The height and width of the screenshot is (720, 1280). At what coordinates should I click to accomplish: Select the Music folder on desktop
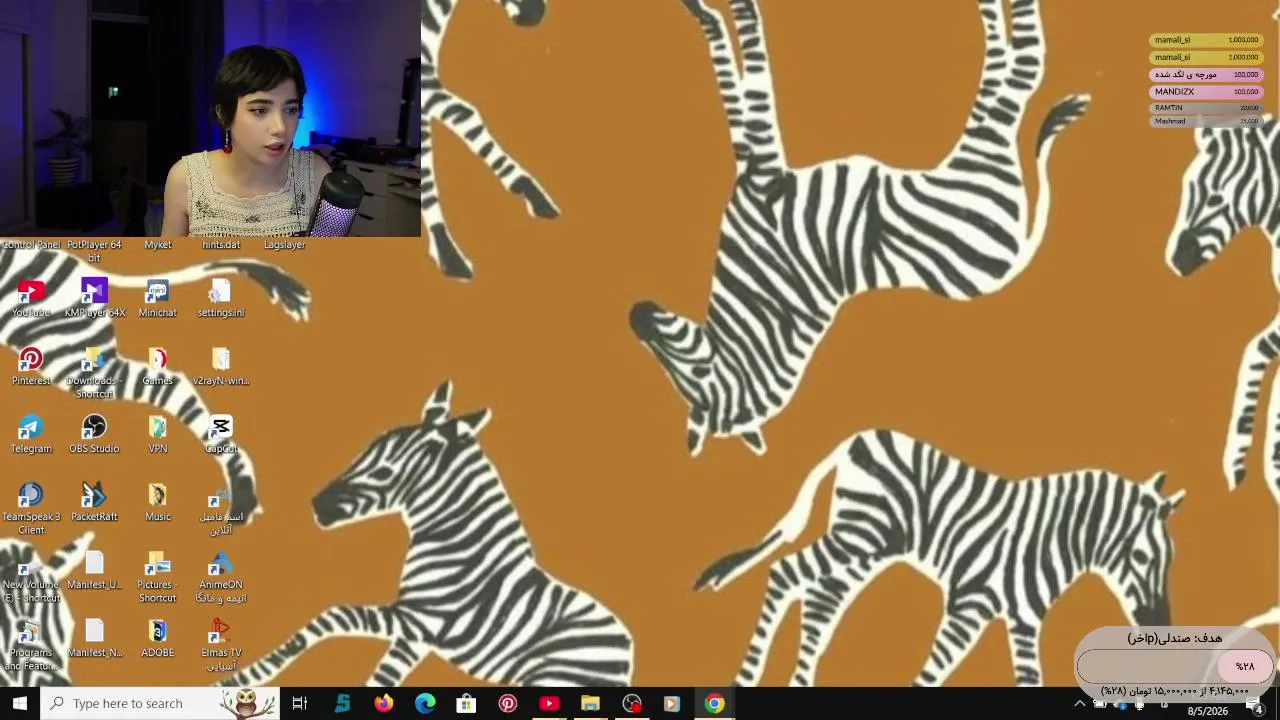tap(157, 503)
